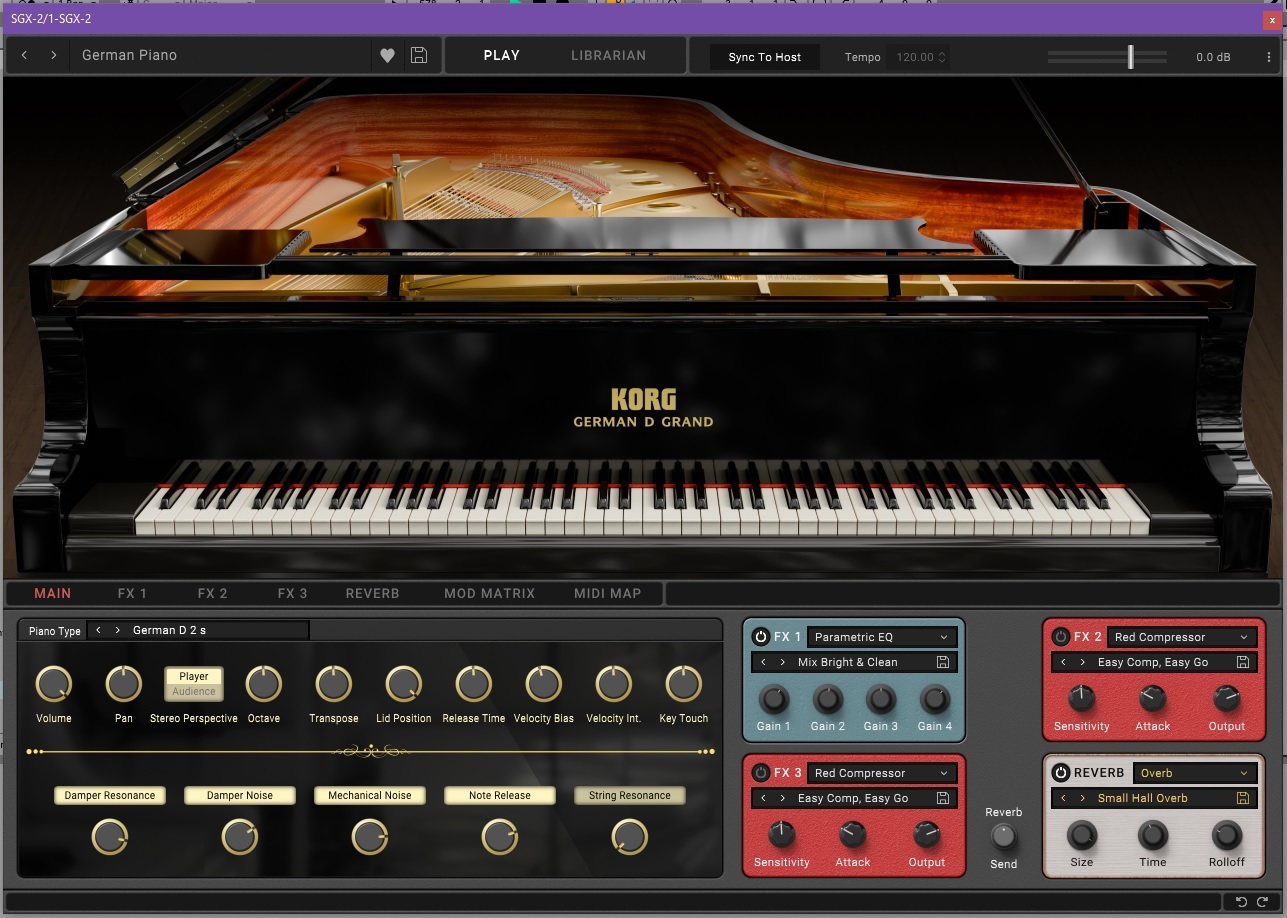Viewport: 1287px width, 918px height.
Task: Enable Sync To Host
Action: pos(763,57)
